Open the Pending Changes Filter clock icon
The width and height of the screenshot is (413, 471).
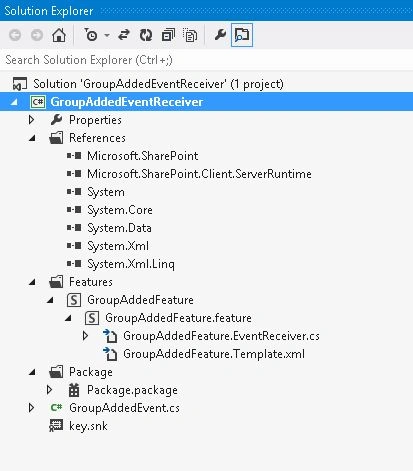coord(90,35)
